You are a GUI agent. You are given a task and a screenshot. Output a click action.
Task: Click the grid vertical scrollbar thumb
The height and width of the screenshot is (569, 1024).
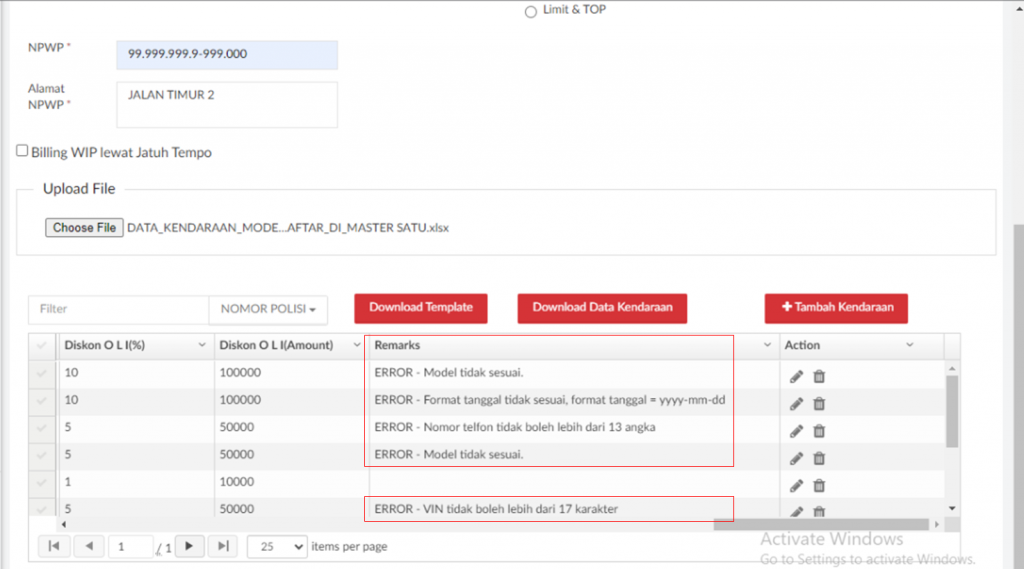click(952, 412)
